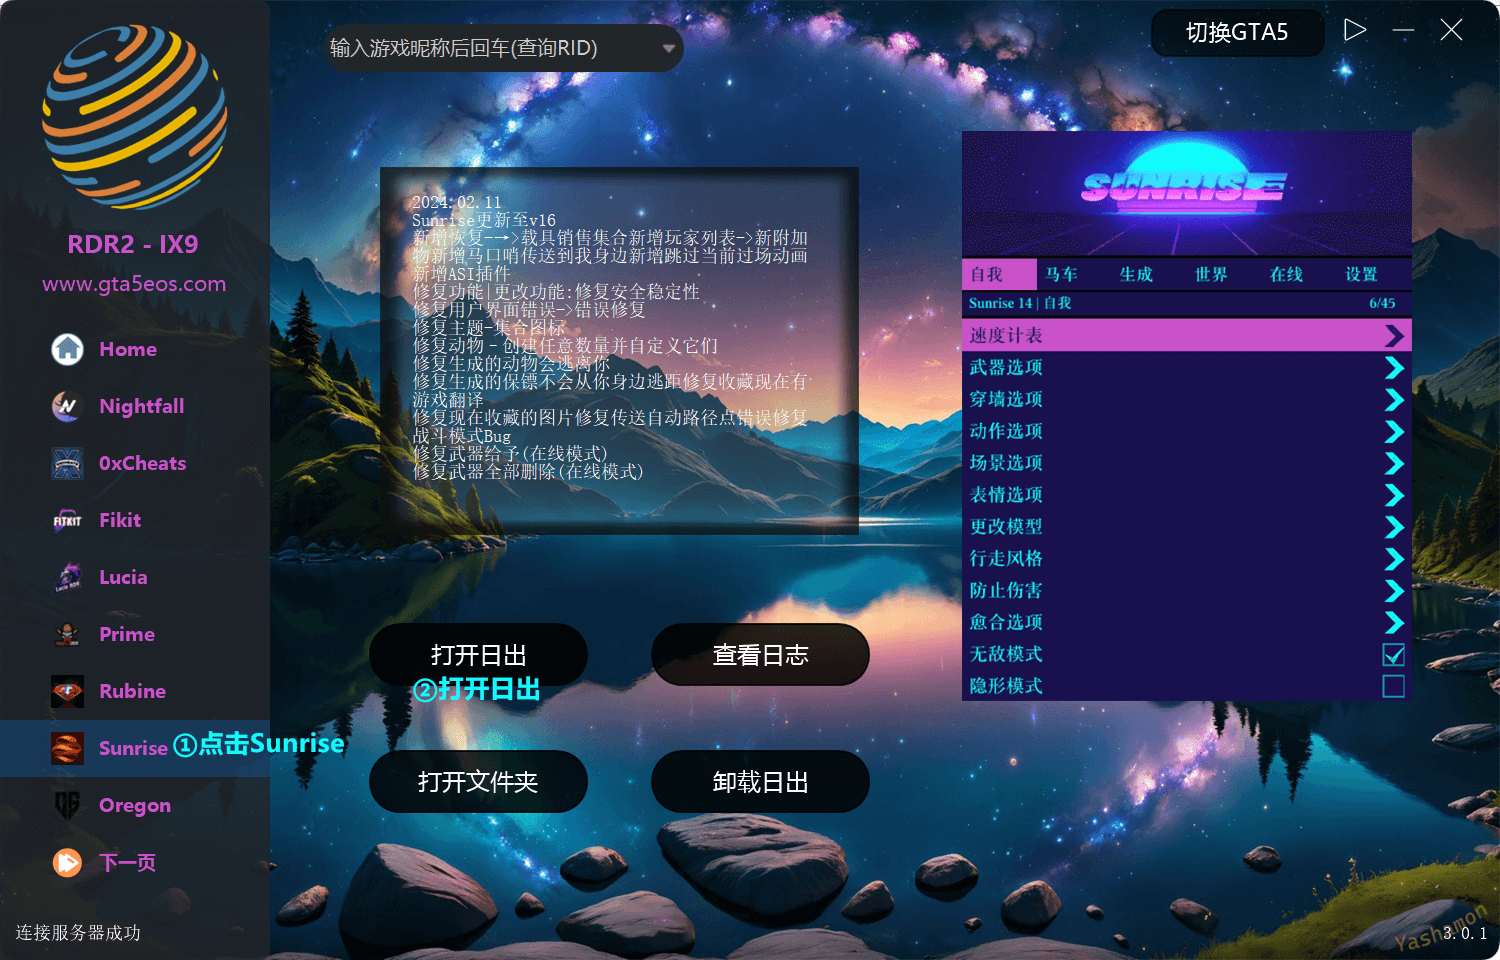Click the Lucia avatar icon
The image size is (1500, 960).
tap(67, 577)
